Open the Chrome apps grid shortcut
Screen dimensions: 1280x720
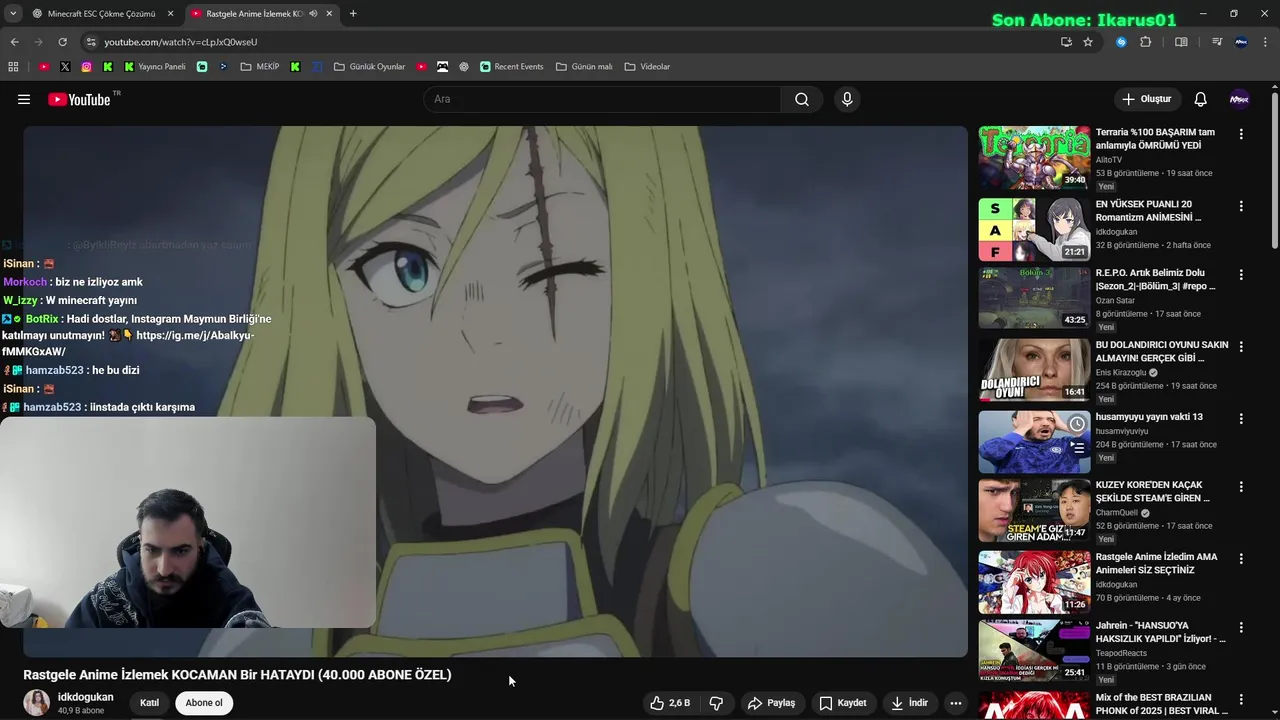tap(13, 67)
